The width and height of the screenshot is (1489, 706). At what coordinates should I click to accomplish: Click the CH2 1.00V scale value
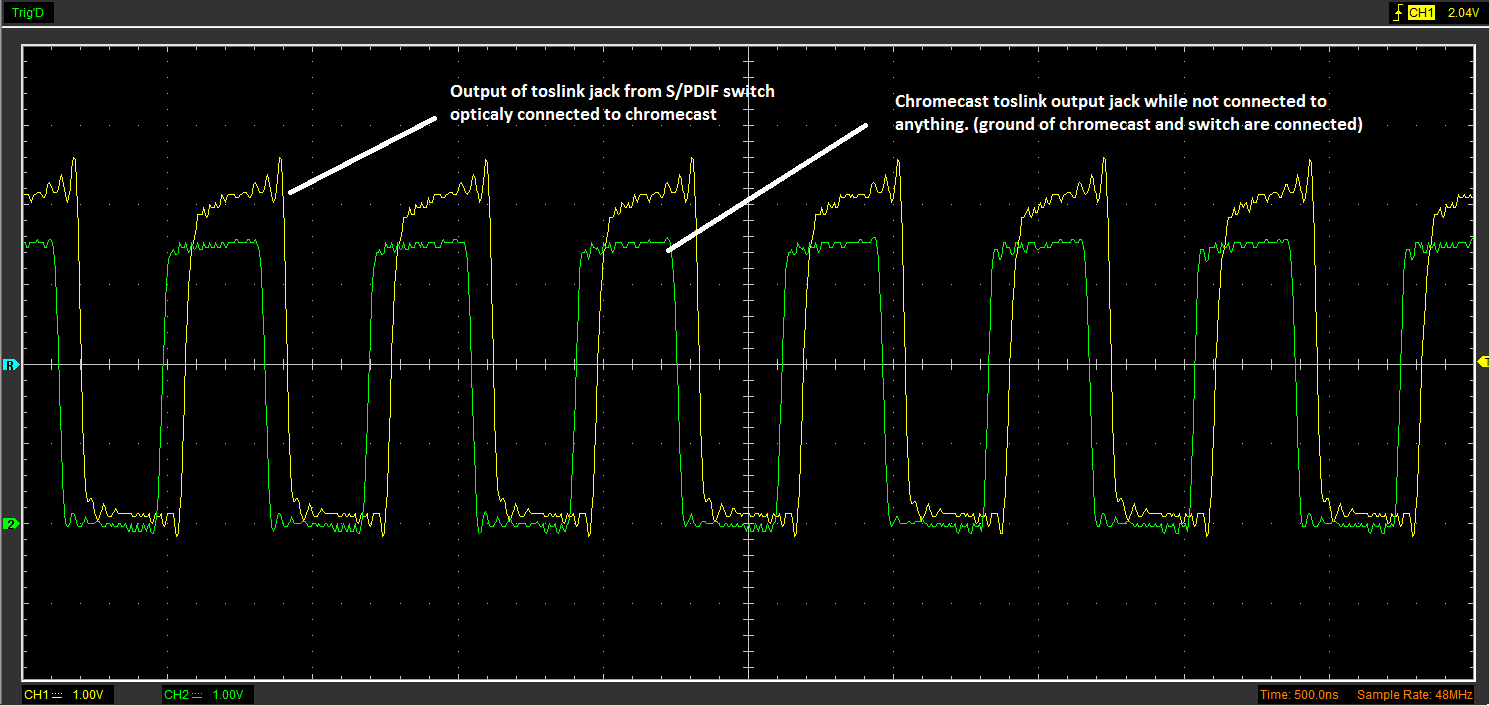pyautogui.click(x=229, y=694)
